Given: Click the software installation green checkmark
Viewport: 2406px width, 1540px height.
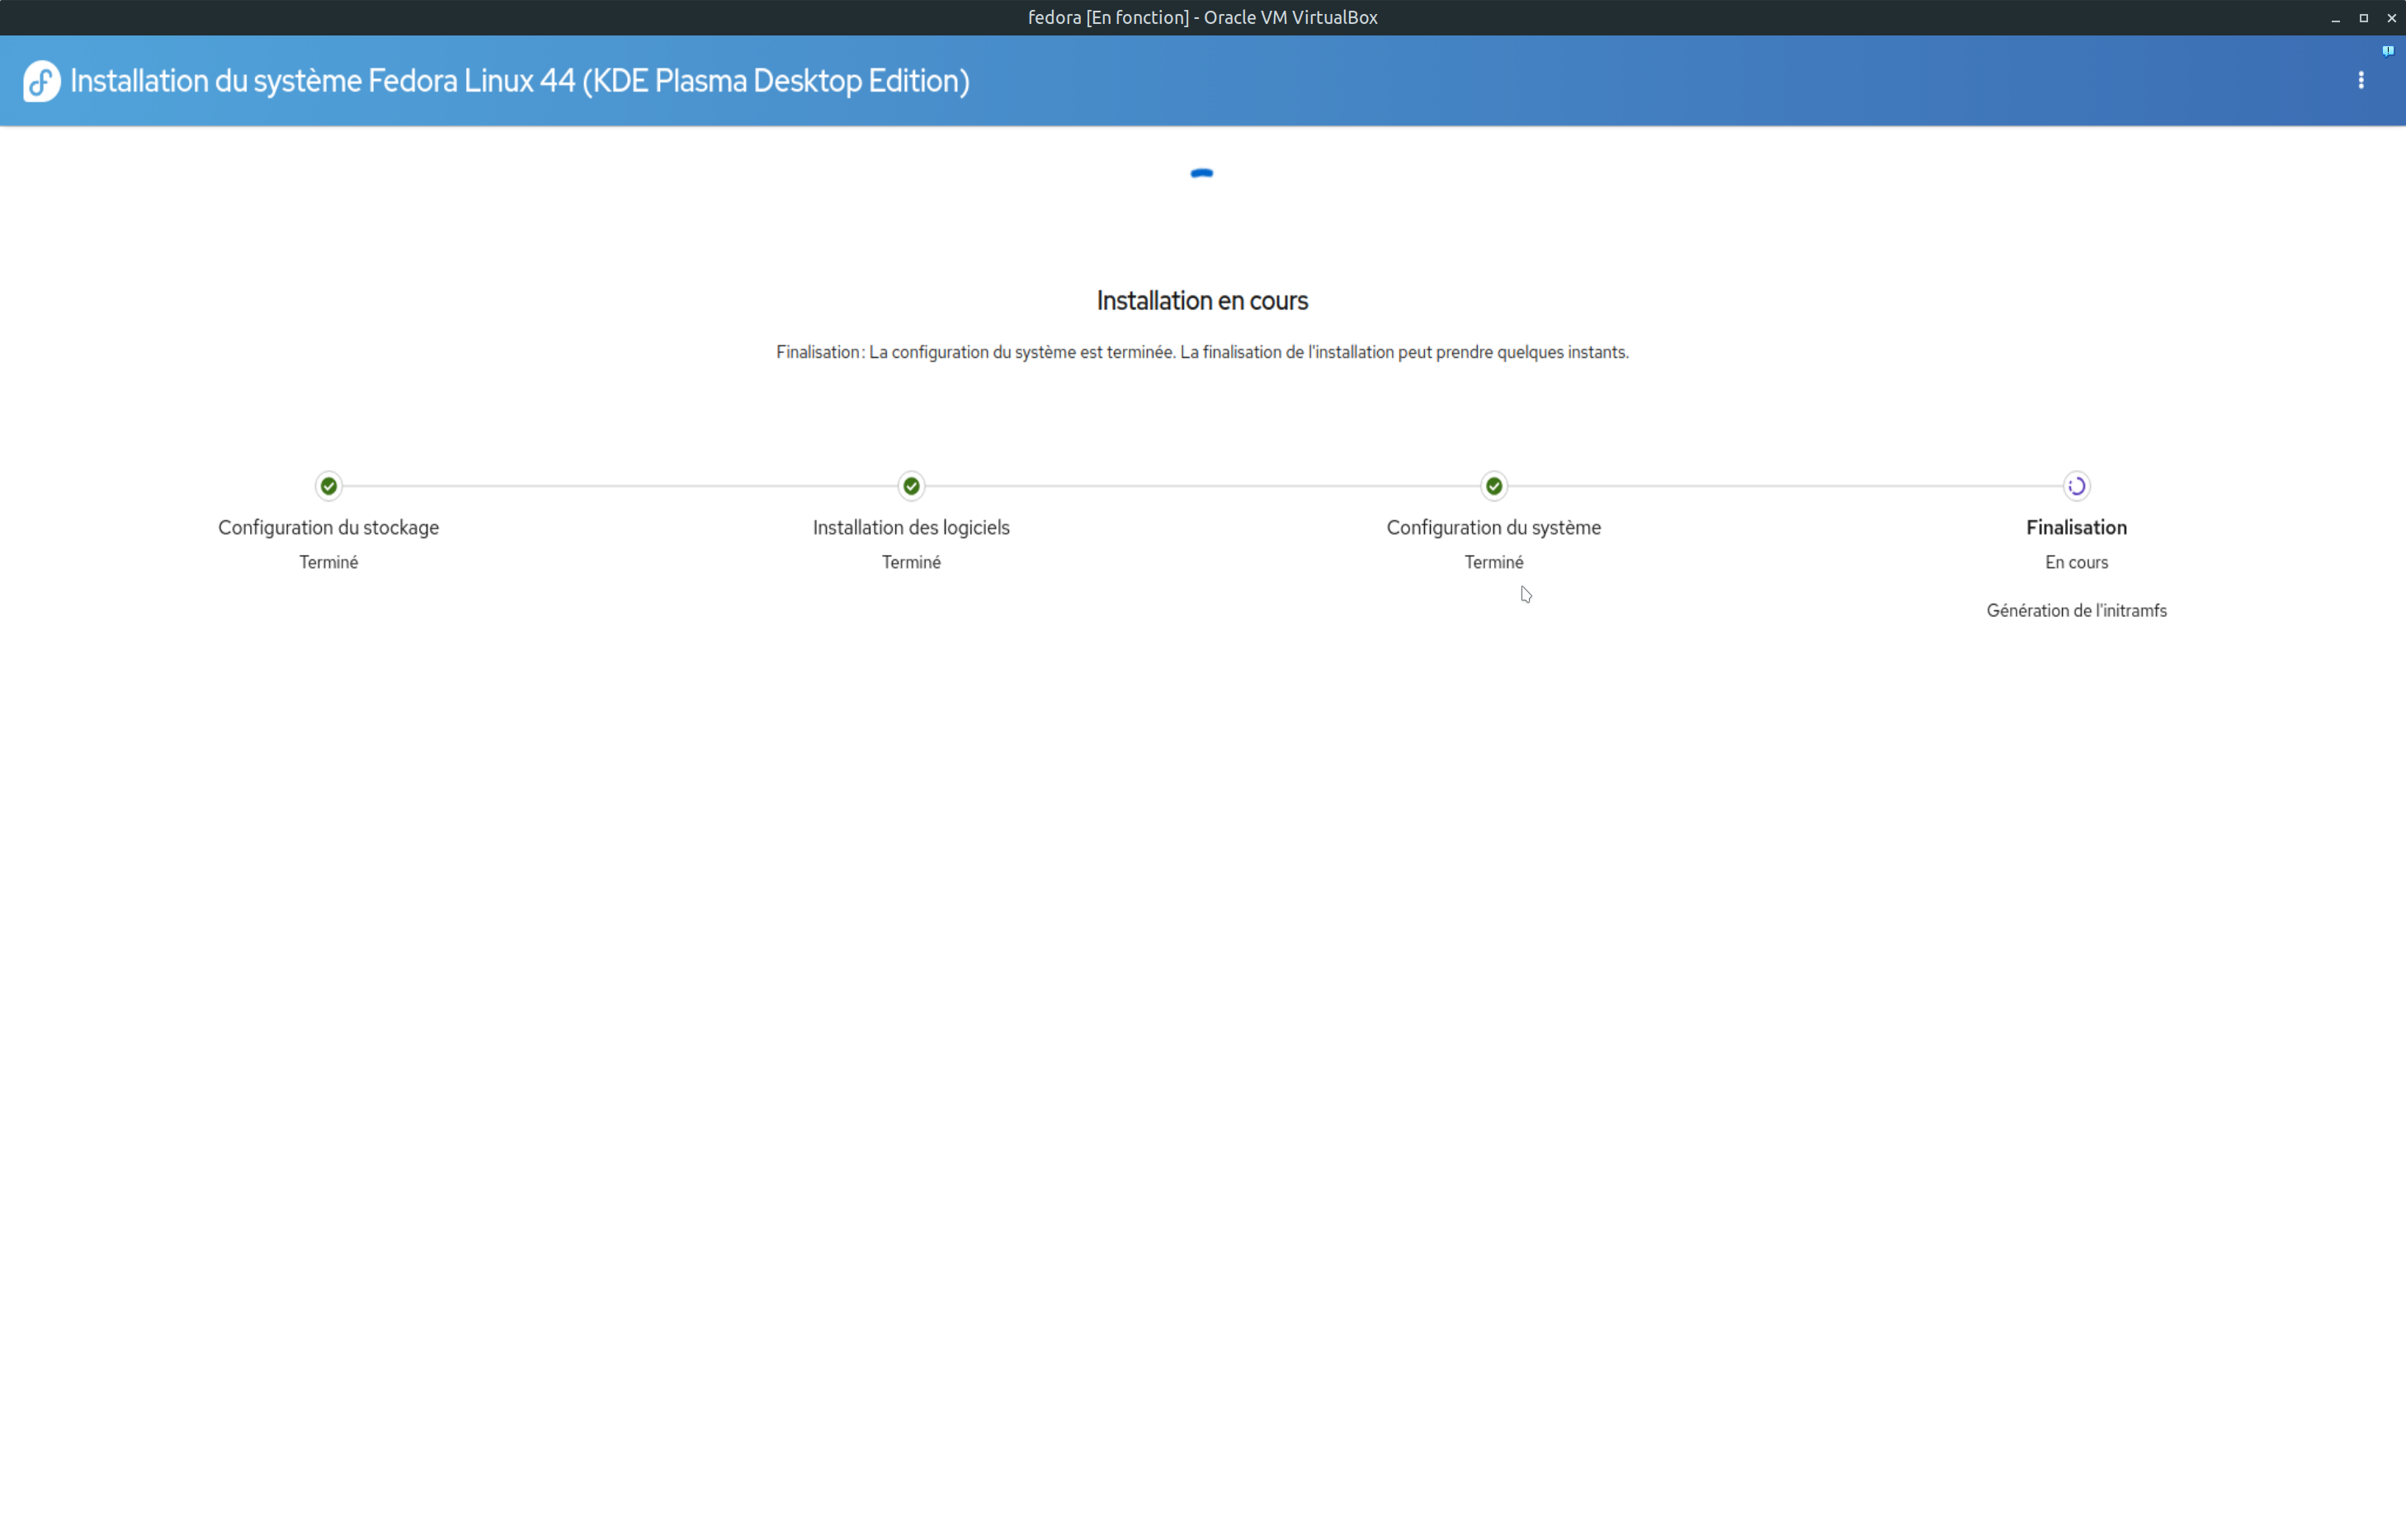Looking at the screenshot, I should pos(911,486).
